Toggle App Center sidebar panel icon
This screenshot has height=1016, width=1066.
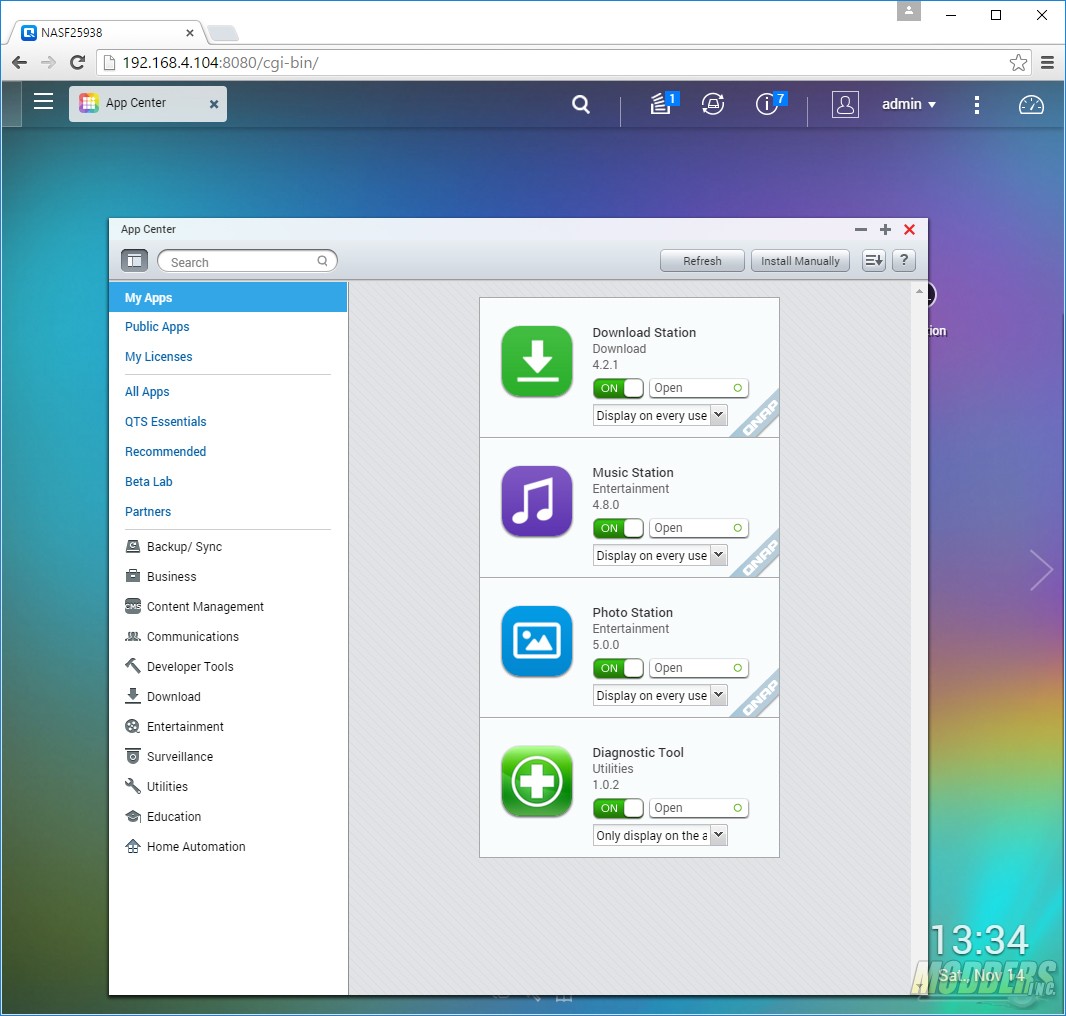134,260
